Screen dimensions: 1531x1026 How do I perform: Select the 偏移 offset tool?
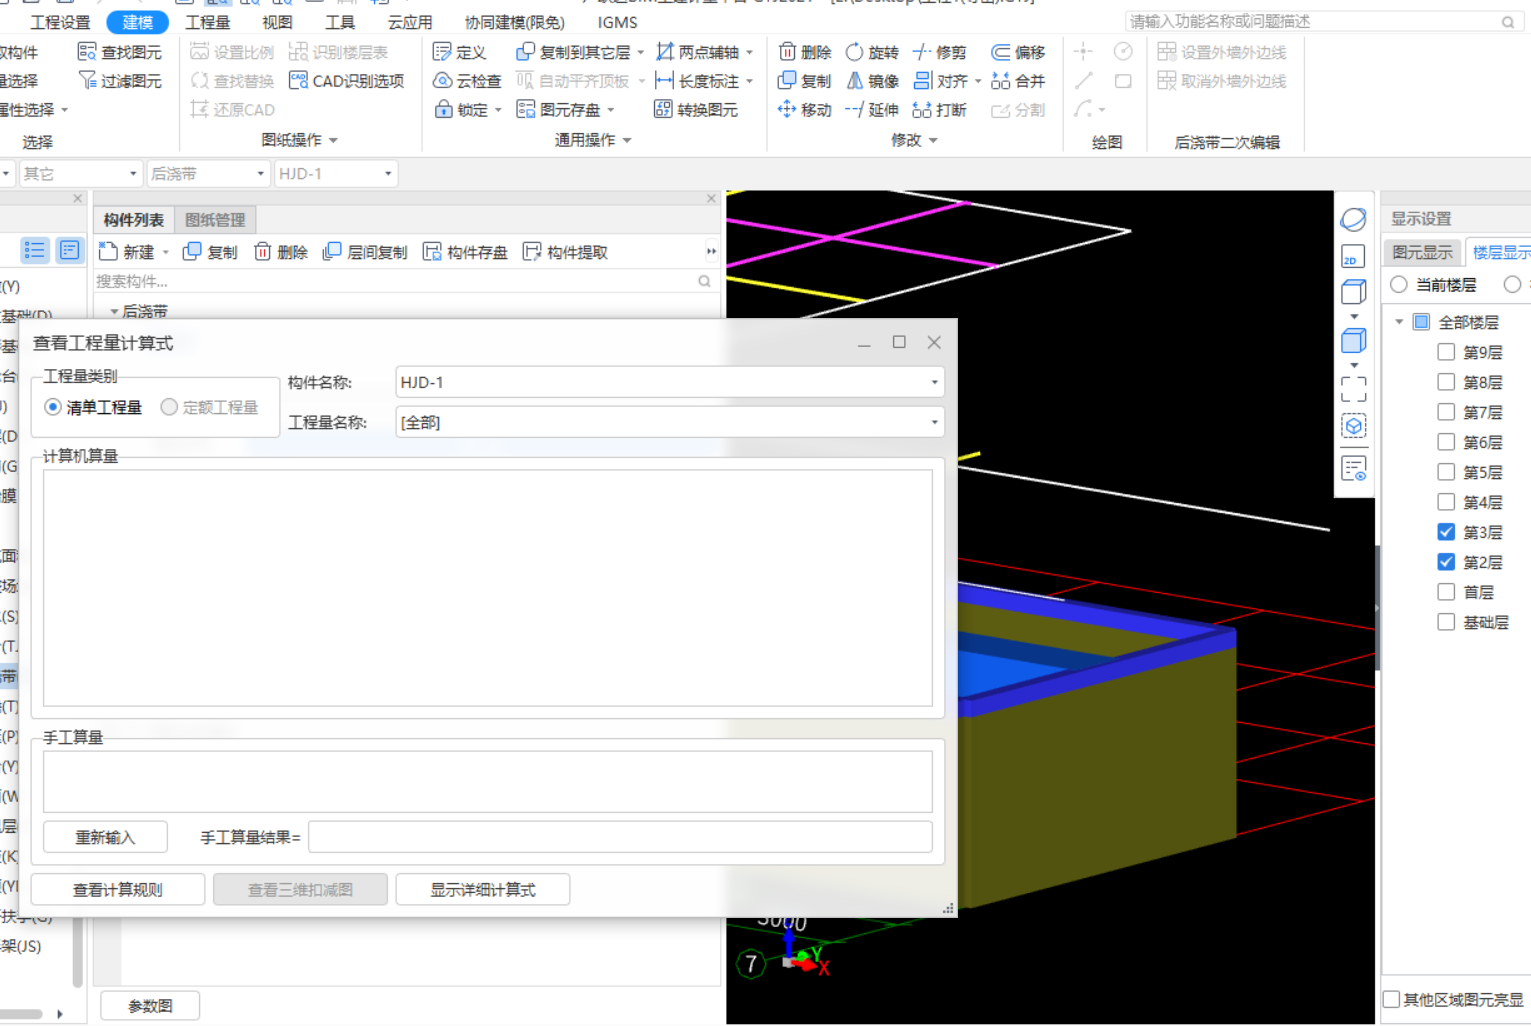1018,52
